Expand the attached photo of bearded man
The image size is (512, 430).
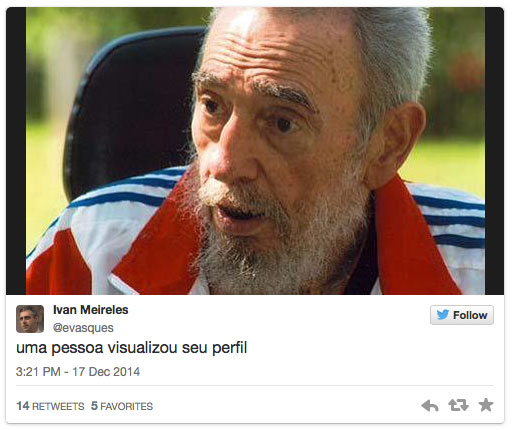pyautogui.click(x=255, y=151)
